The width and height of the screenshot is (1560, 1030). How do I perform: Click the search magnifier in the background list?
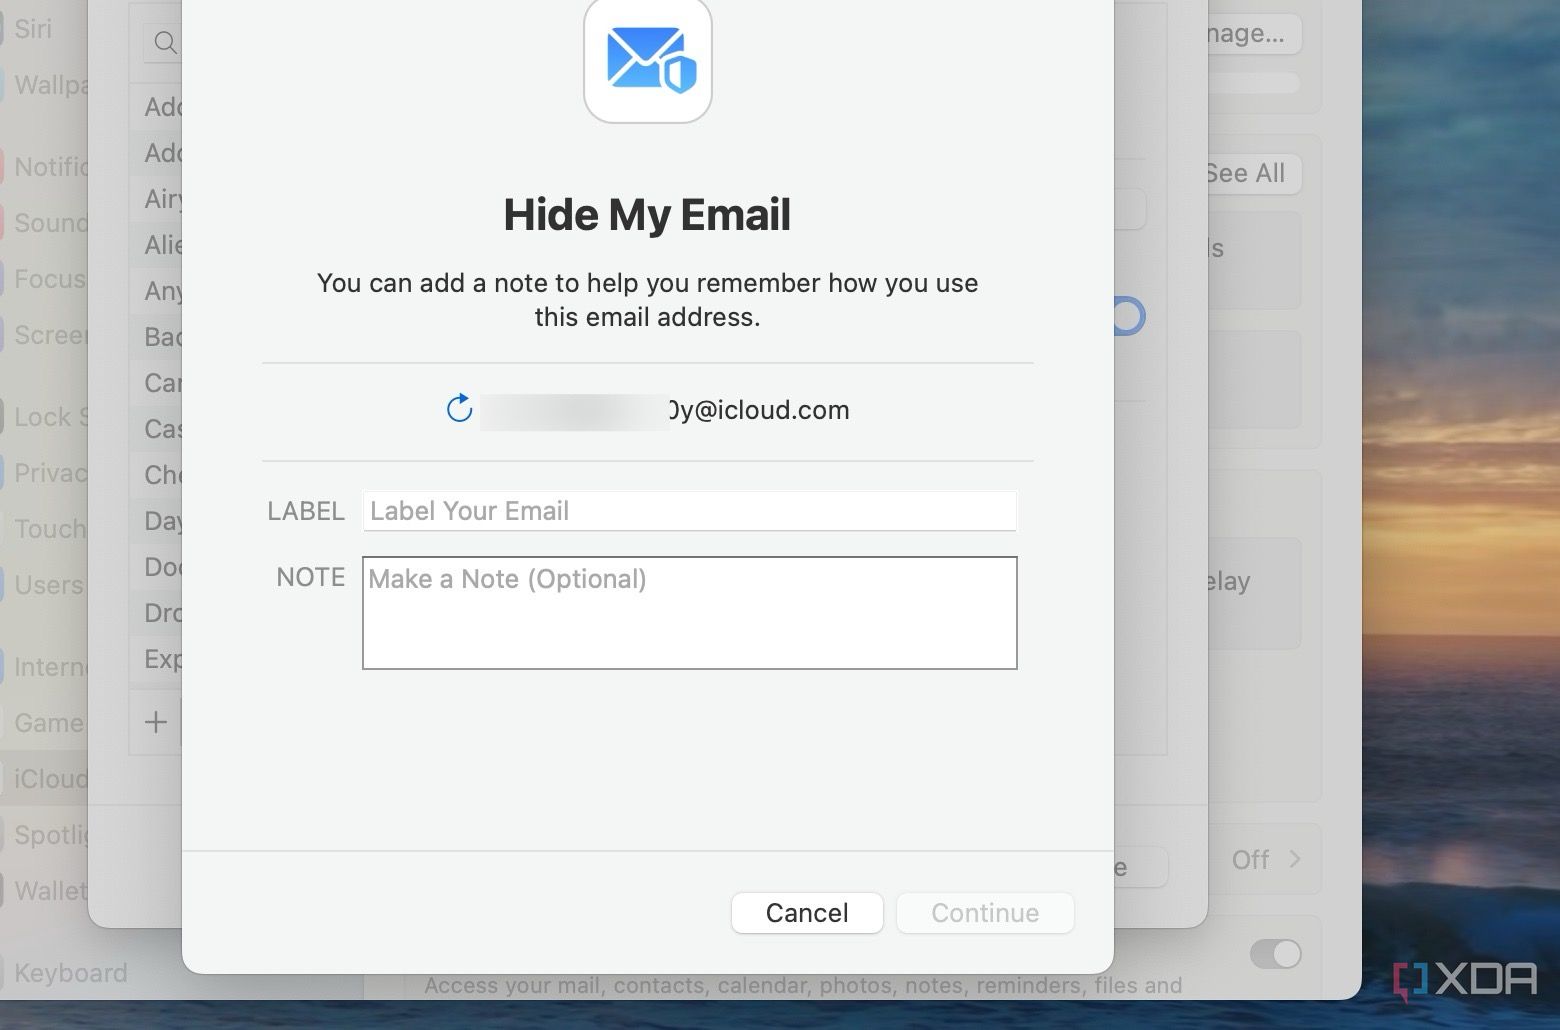pyautogui.click(x=166, y=43)
